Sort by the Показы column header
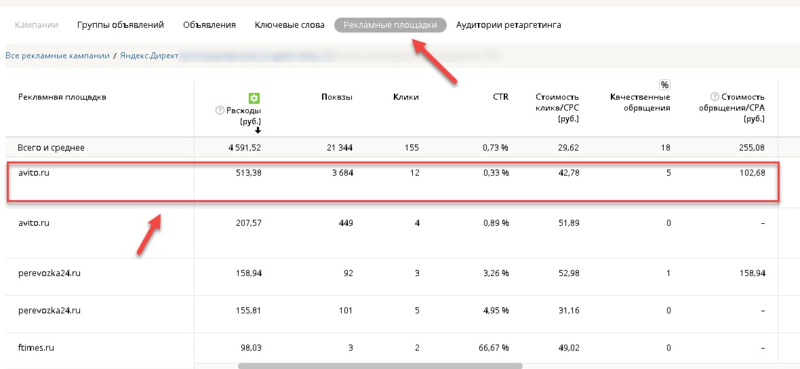This screenshot has height=369, width=800. tap(337, 97)
